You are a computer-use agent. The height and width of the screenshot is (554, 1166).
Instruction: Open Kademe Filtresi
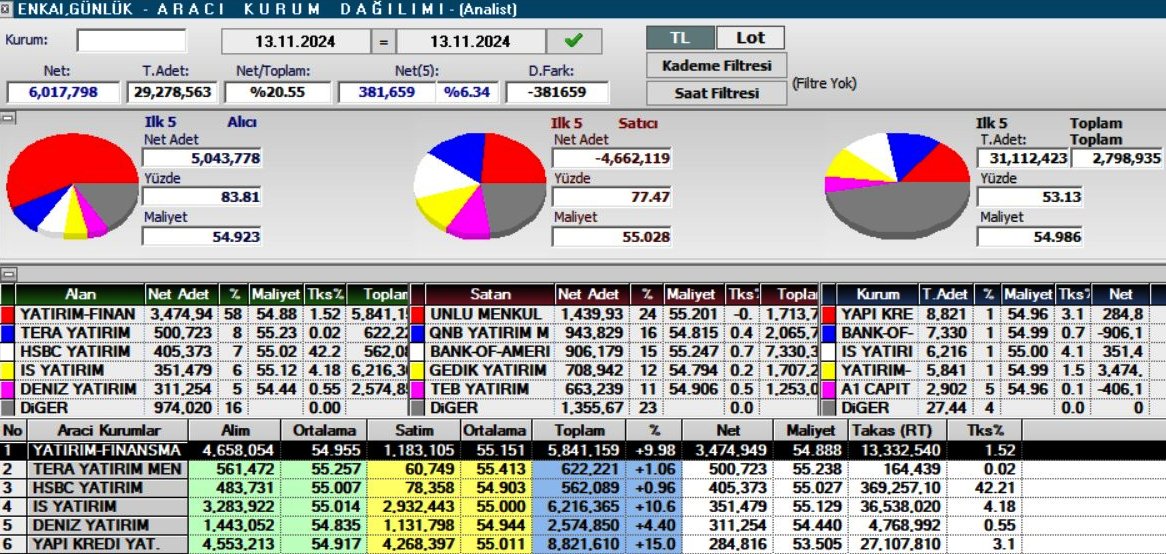coord(717,65)
